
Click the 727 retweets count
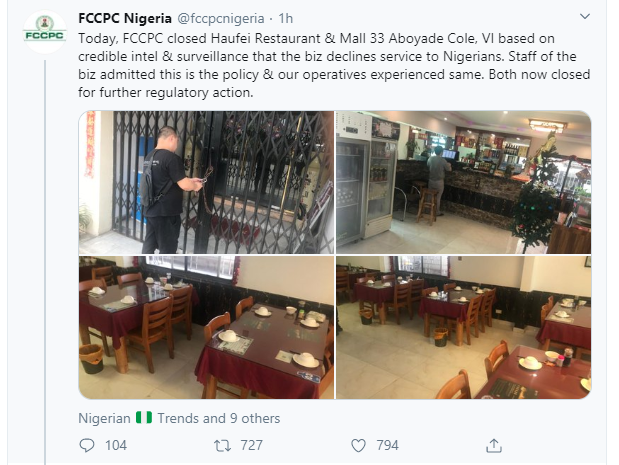[253, 444]
